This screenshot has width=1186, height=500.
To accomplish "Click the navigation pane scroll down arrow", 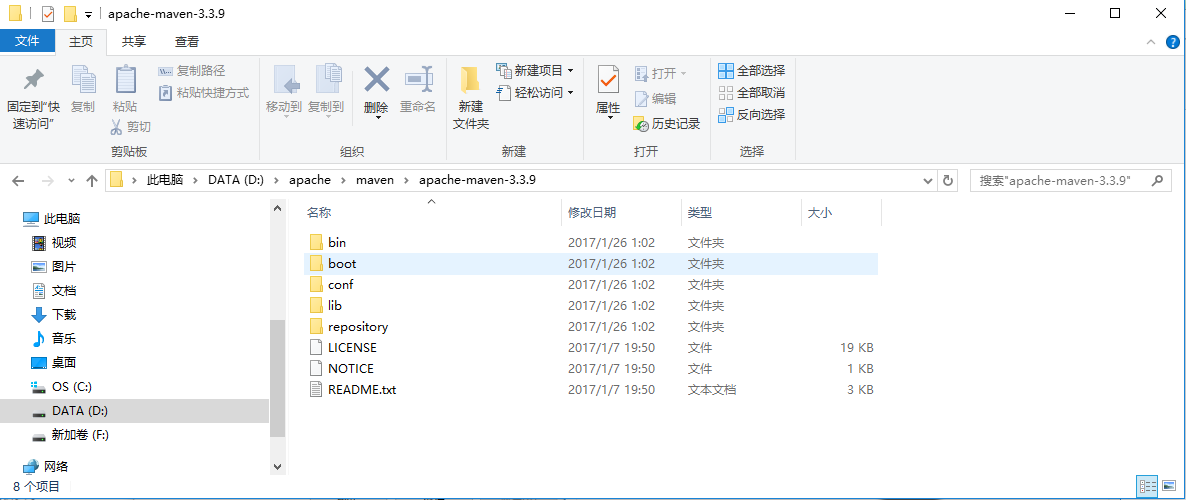I will click(x=277, y=467).
